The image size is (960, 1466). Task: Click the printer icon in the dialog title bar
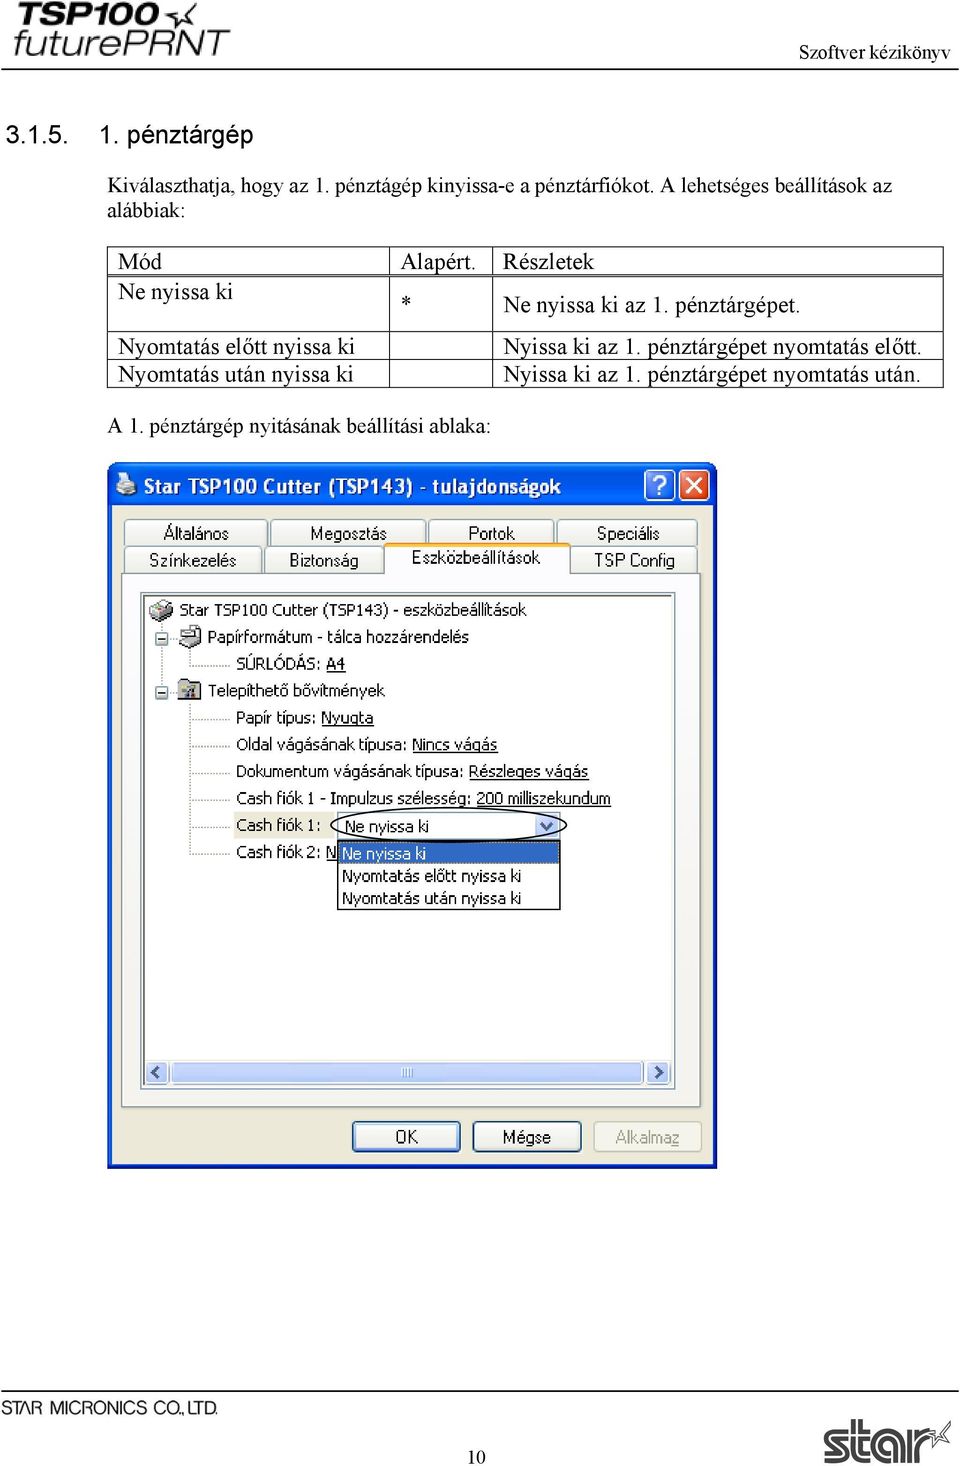pyautogui.click(x=125, y=485)
